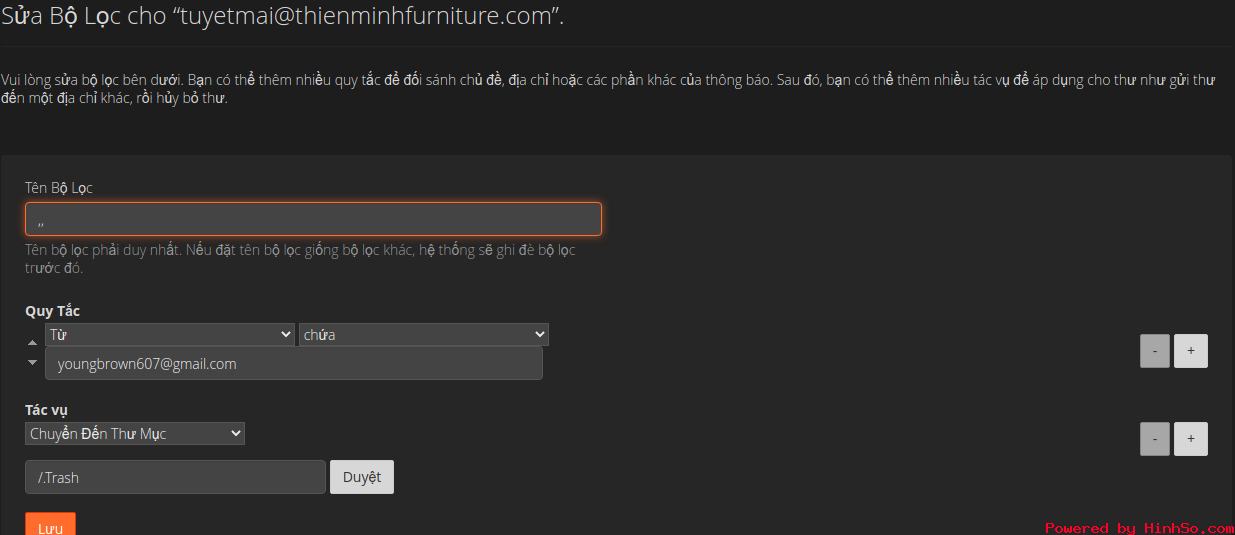Click the filter name uniqueness hint text

pos(300,259)
